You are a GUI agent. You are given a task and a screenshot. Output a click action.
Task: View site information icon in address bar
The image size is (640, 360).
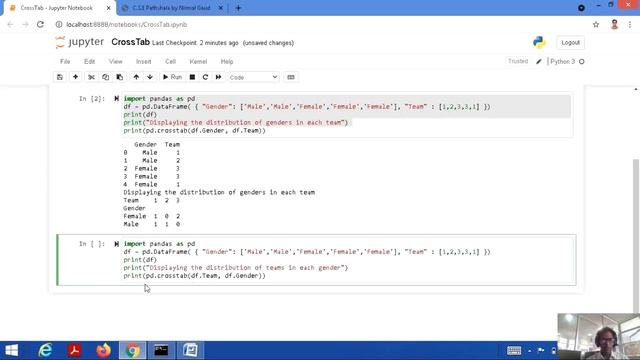point(59,24)
